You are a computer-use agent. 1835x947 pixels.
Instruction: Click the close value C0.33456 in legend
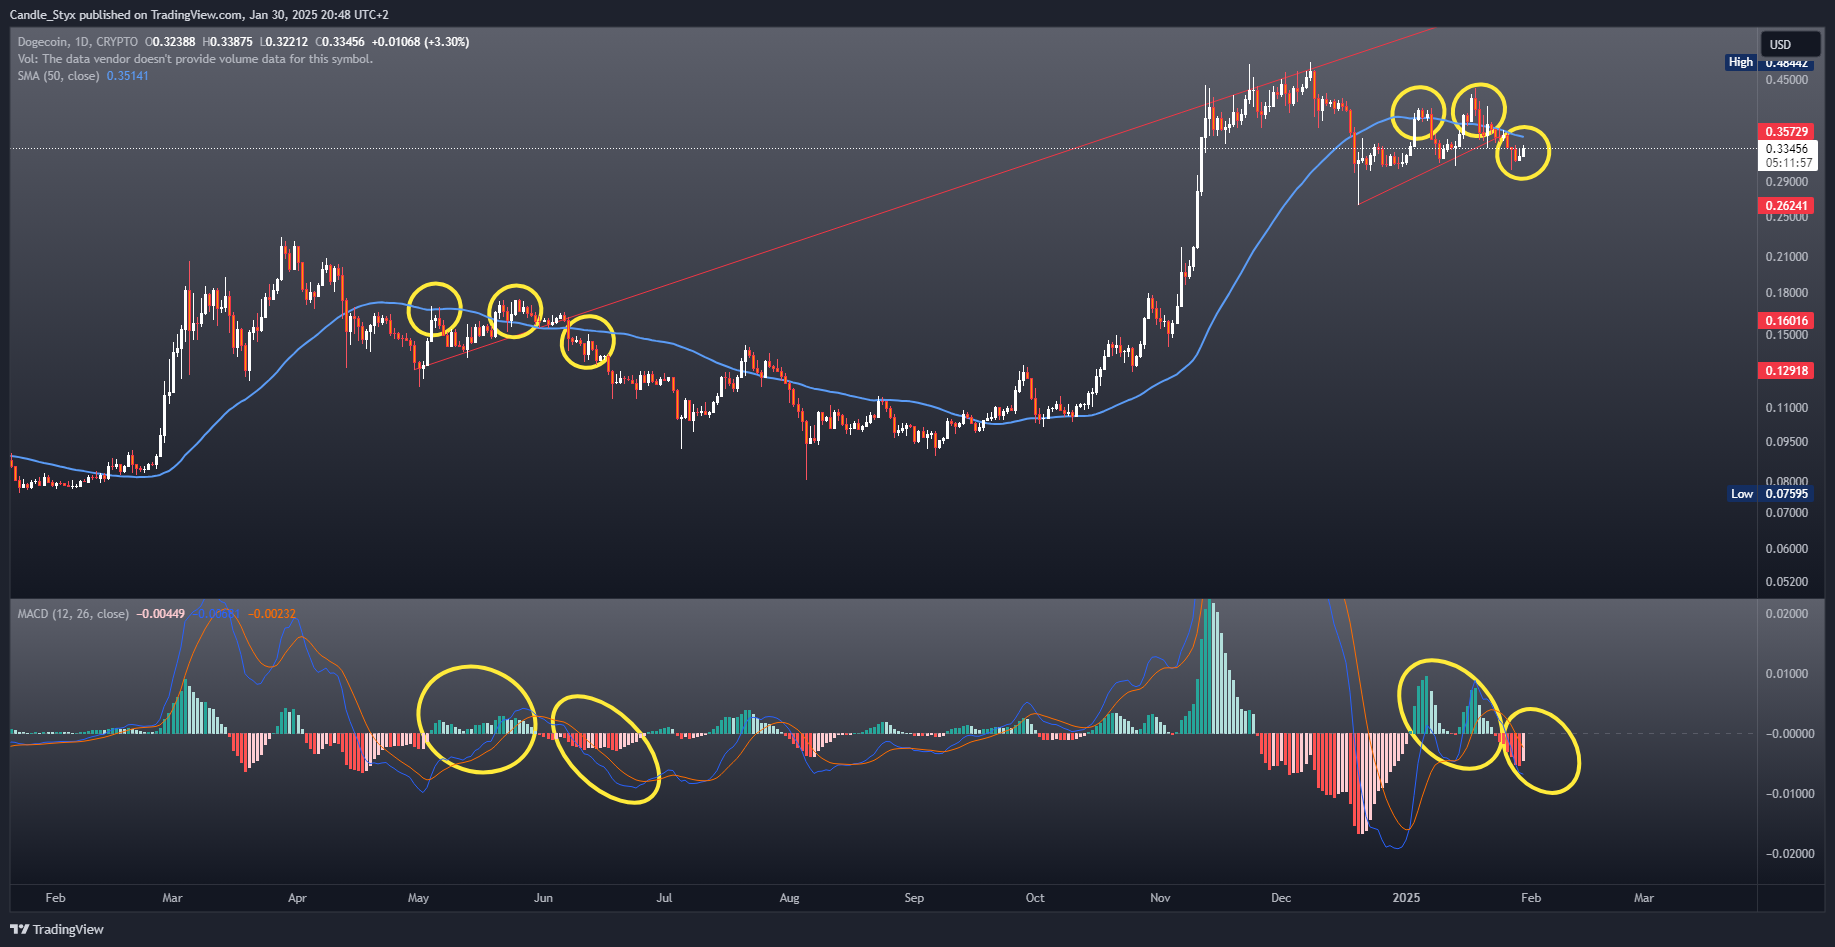point(339,42)
